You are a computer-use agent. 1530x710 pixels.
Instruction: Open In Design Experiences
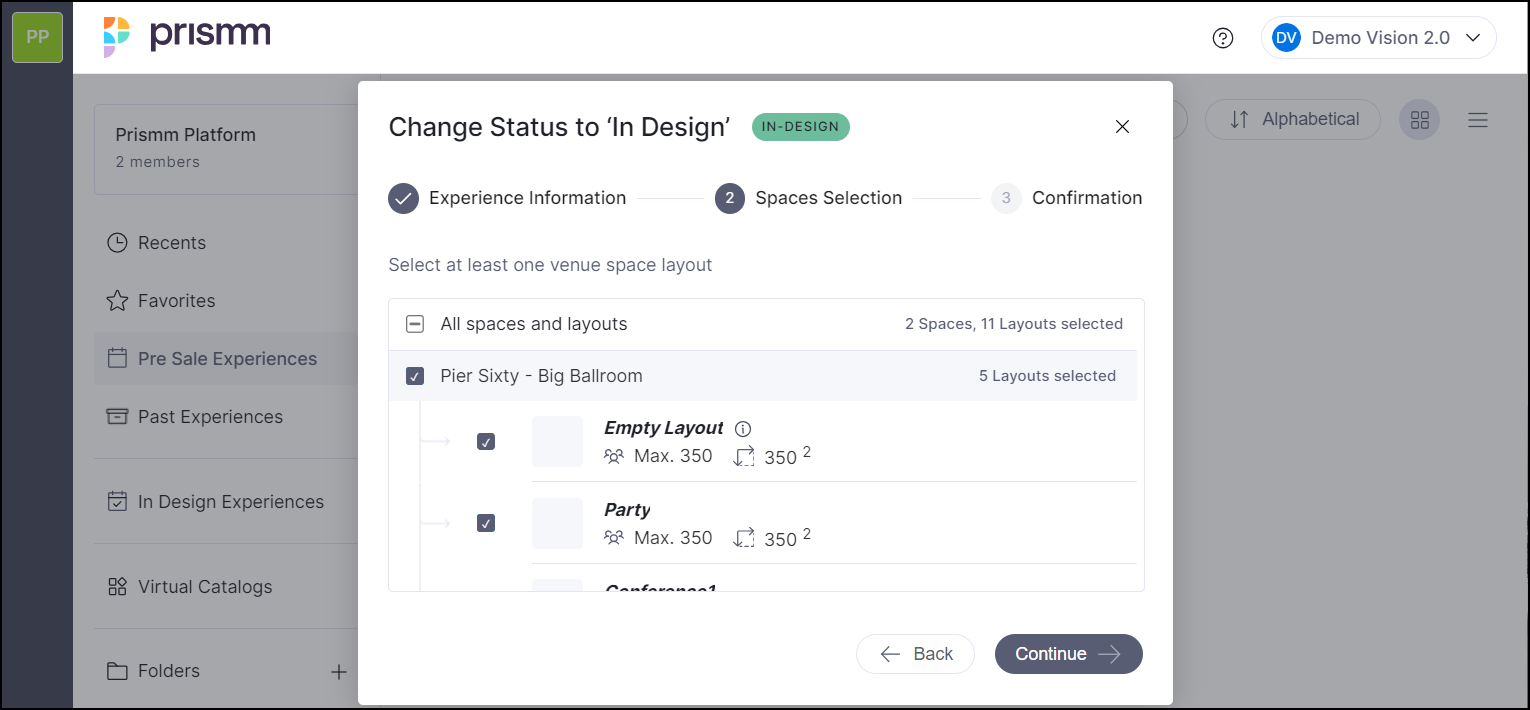pos(231,502)
